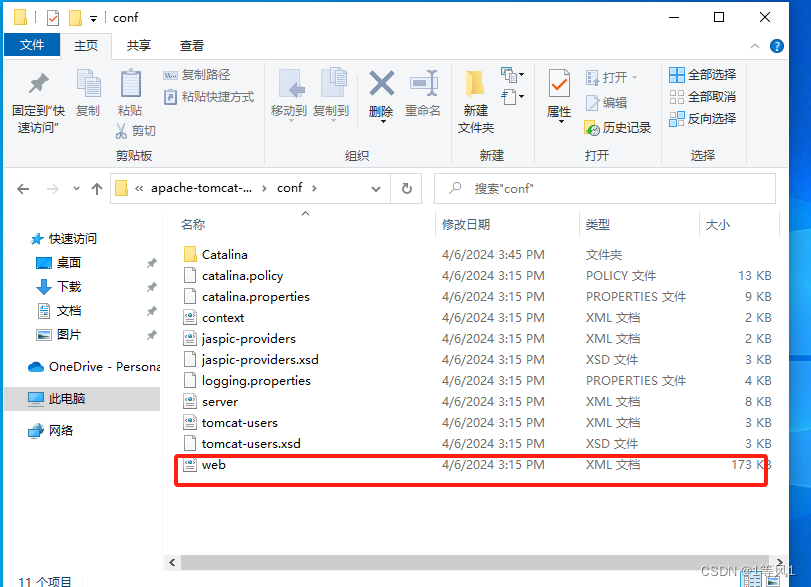Open the Easy access dropdown icon
This screenshot has width=811, height=587.
pos(512,97)
